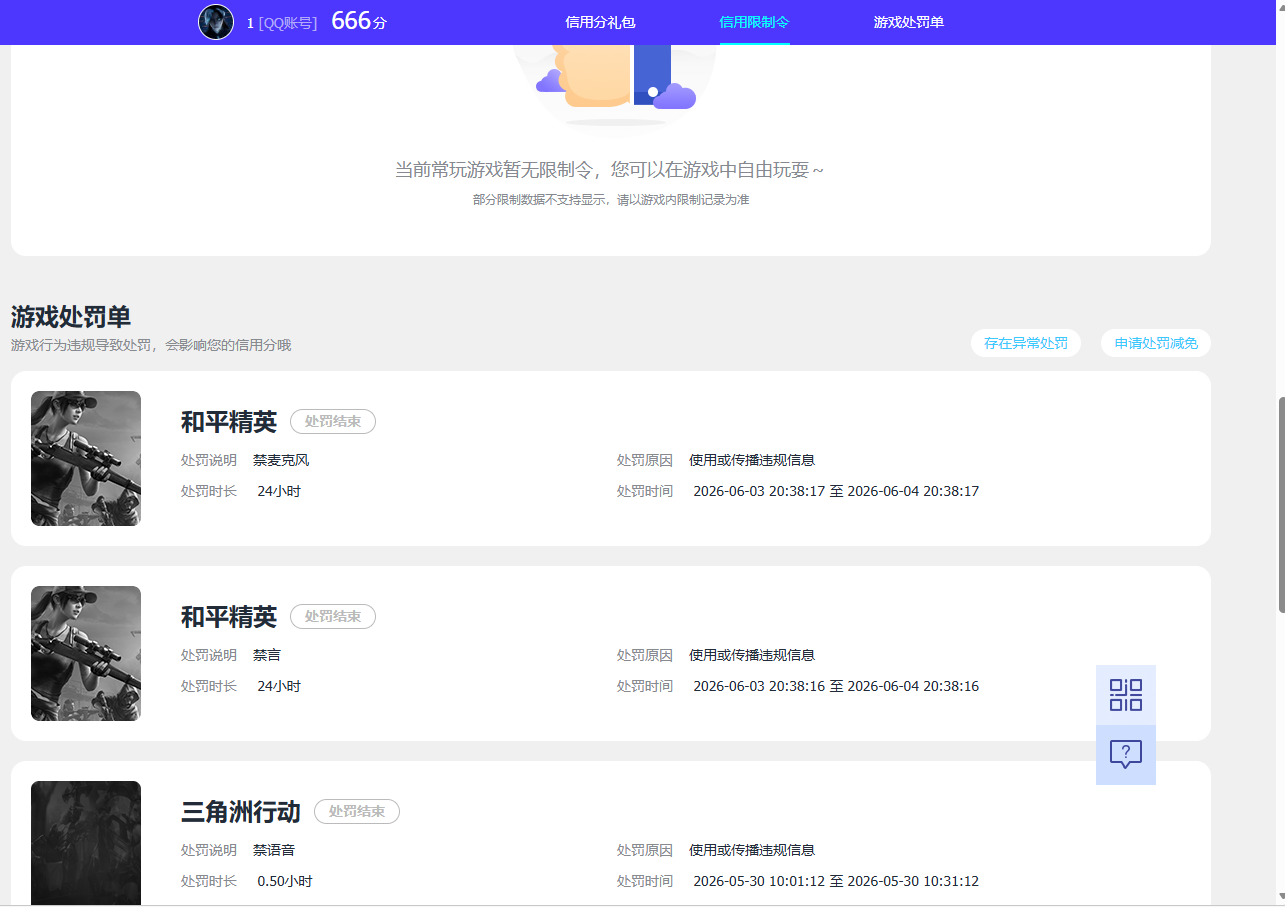Click the 666分 credit score

[359, 21]
